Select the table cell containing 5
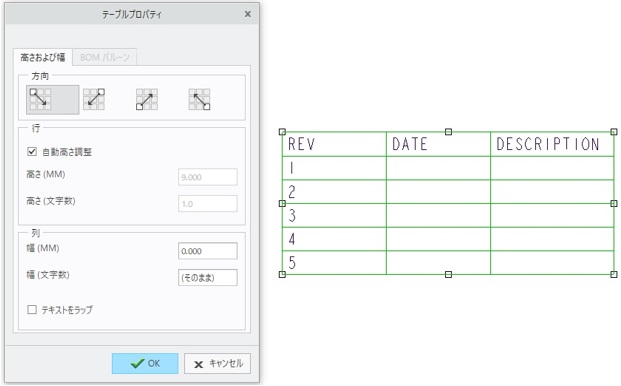This screenshot has height=386, width=621. coord(334,262)
